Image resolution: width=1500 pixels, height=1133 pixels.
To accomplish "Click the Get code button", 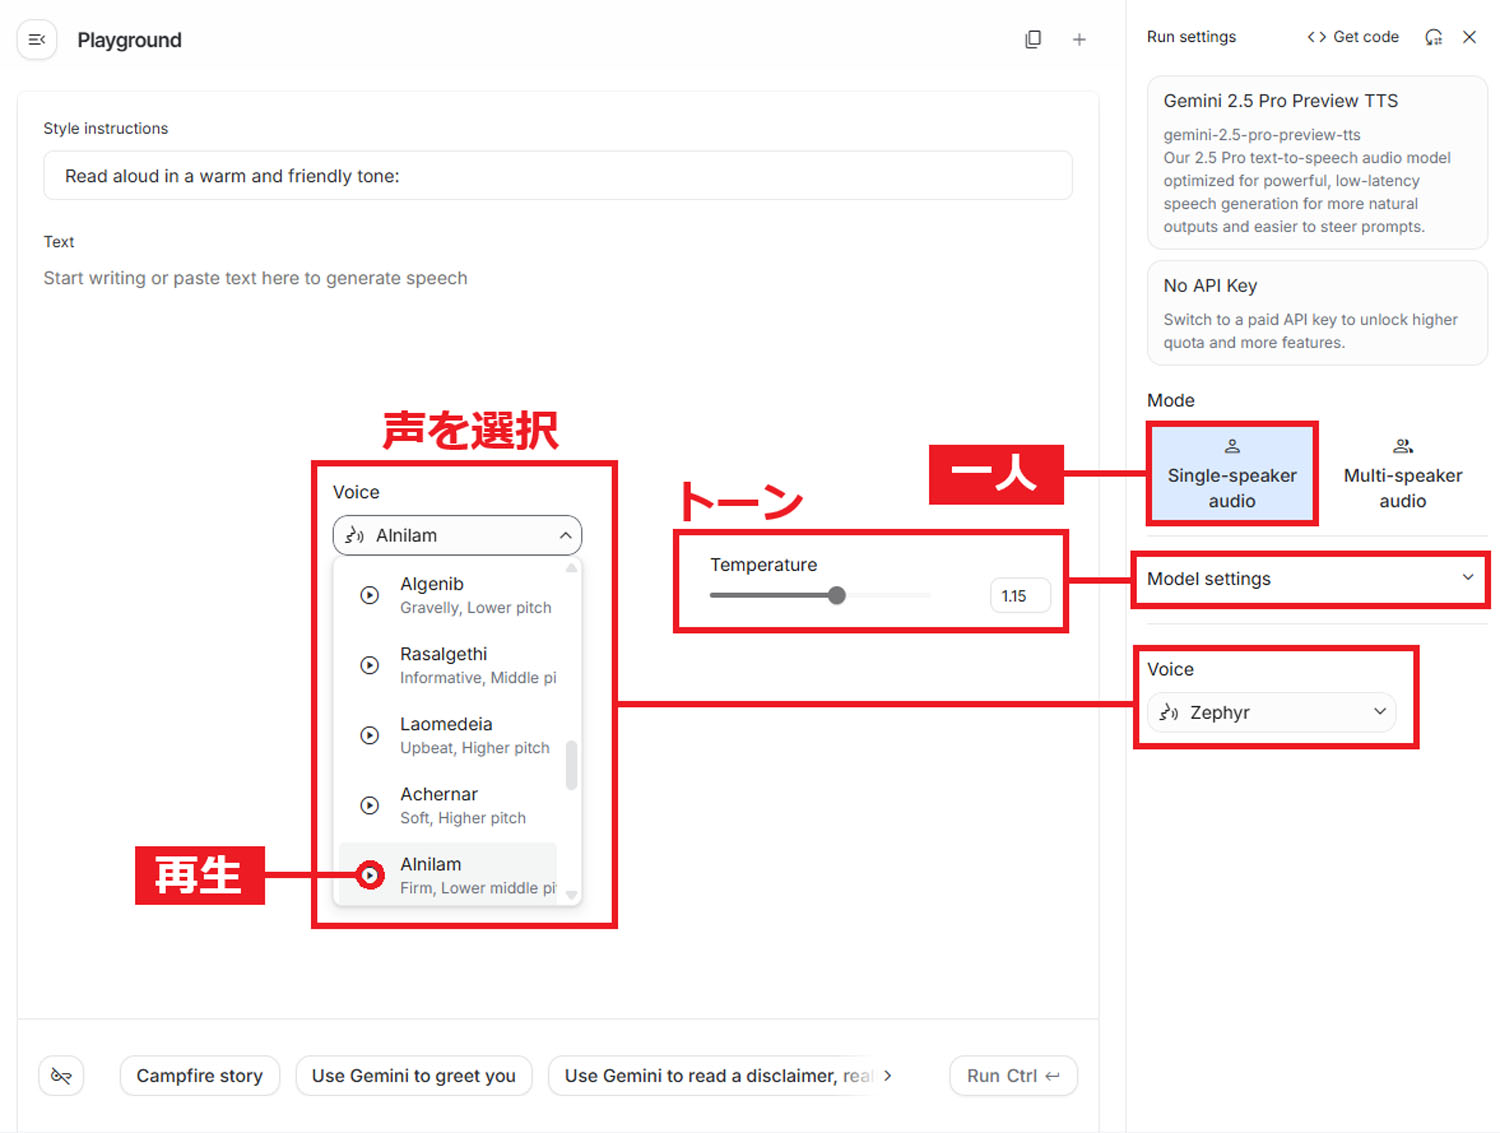I will tap(1353, 37).
